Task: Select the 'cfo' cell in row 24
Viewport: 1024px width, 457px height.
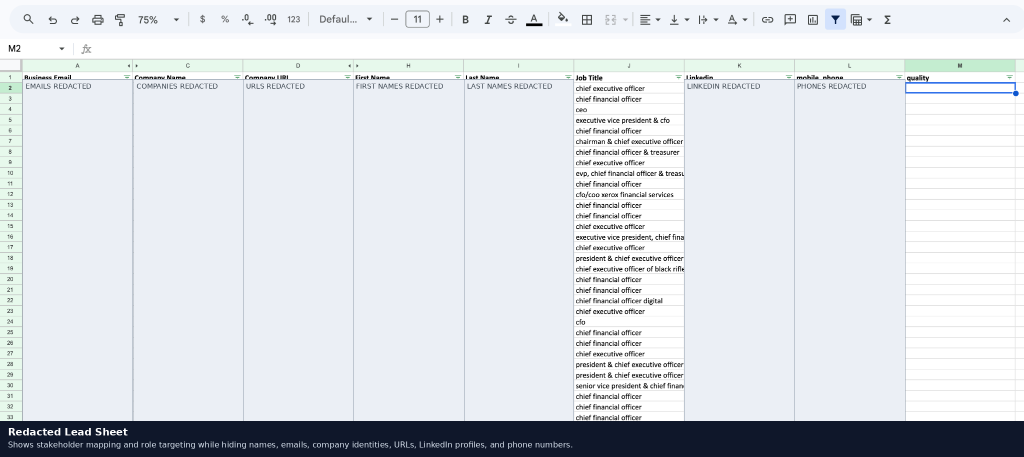Action: pyautogui.click(x=629, y=322)
